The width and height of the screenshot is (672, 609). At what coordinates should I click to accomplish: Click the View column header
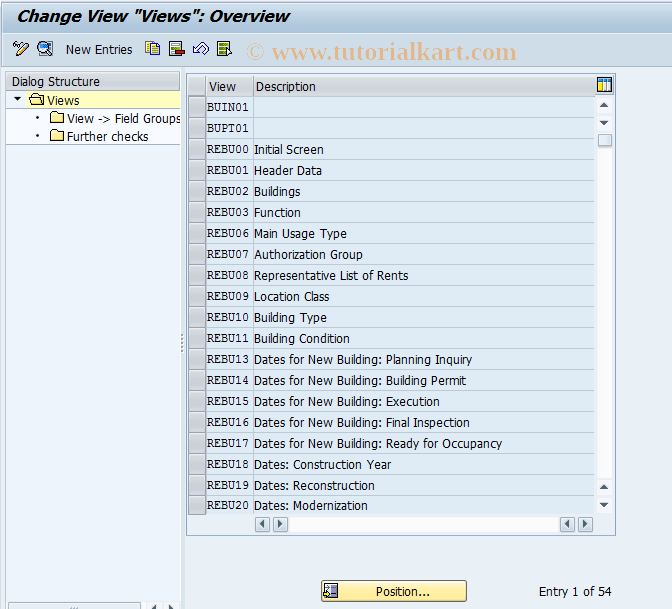pyautogui.click(x=229, y=86)
